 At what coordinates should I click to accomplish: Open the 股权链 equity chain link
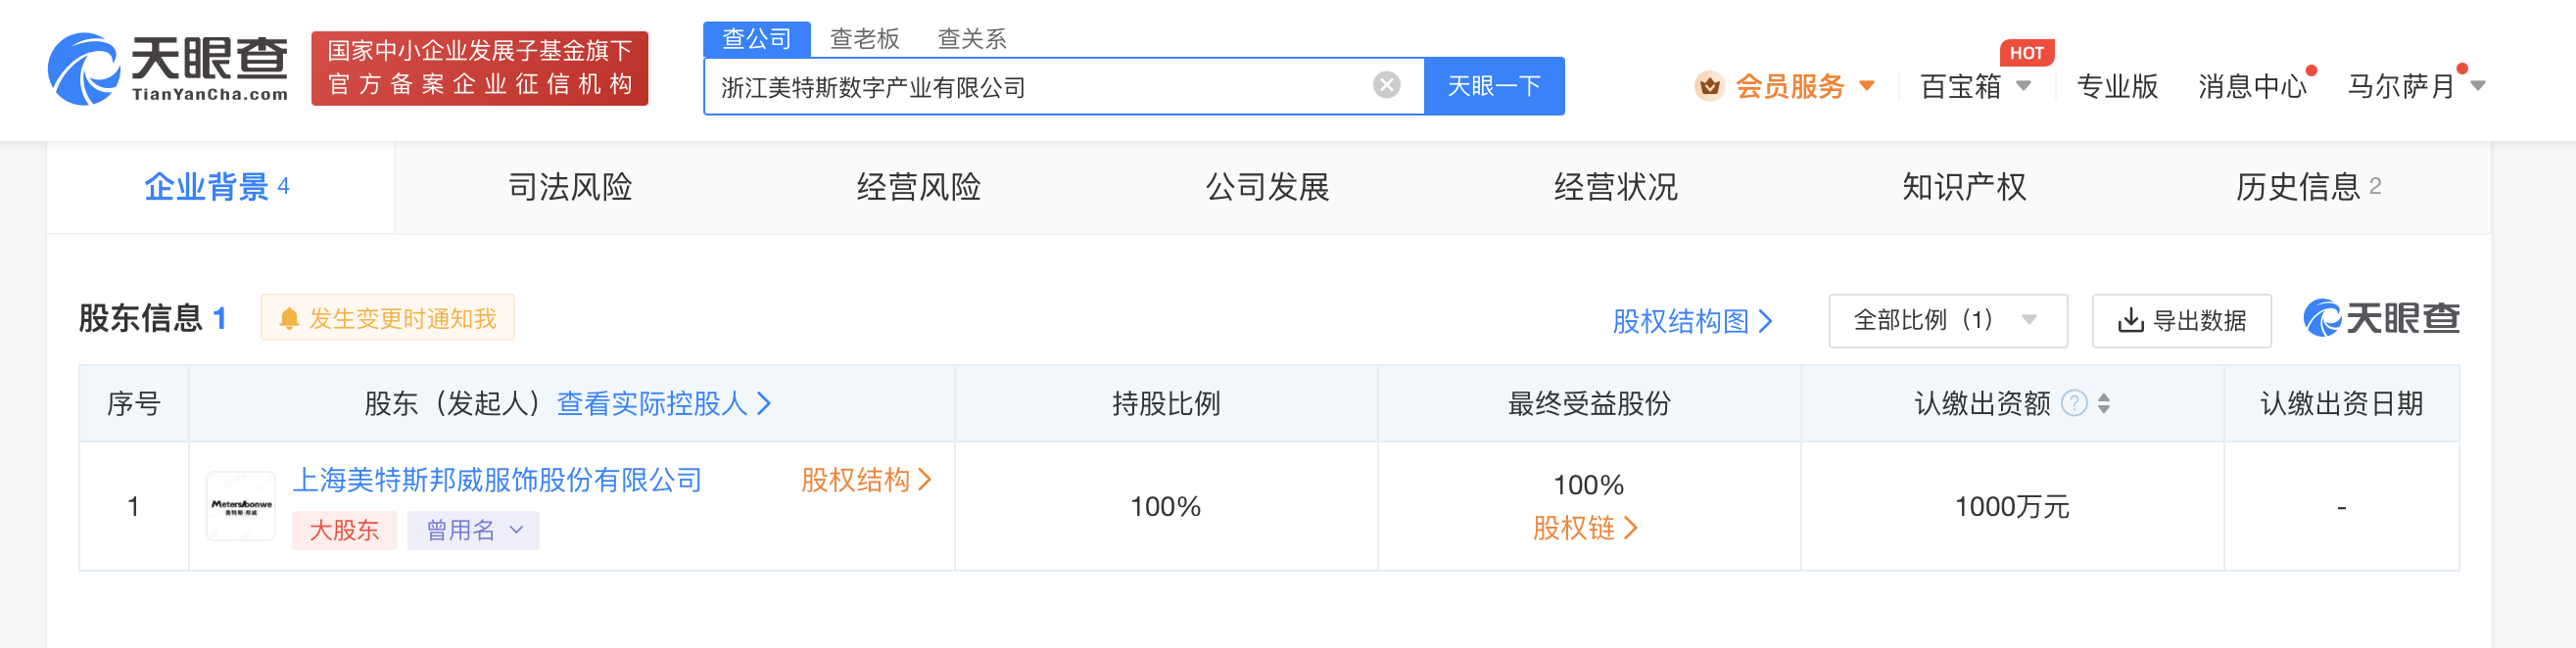point(1585,528)
